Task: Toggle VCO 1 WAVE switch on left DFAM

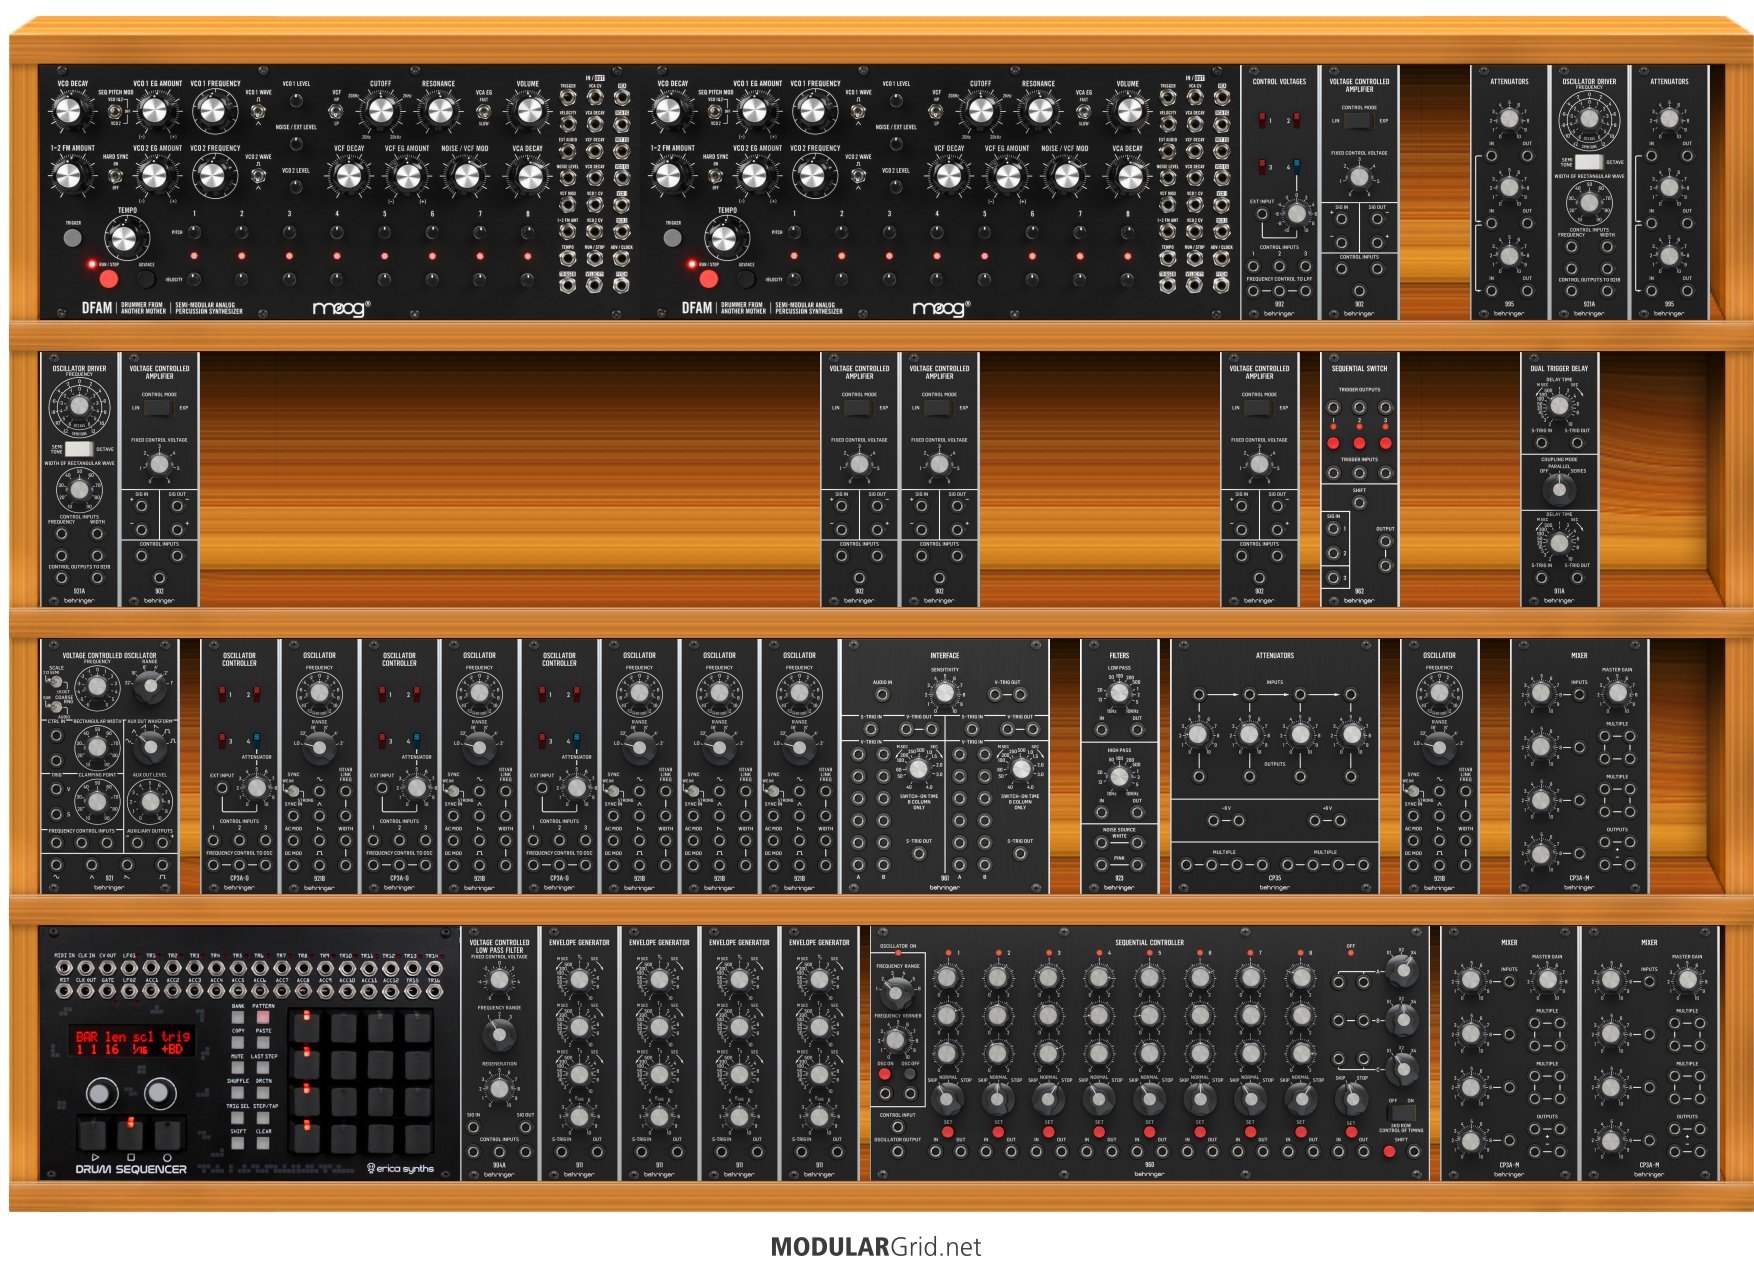Action: click(258, 112)
